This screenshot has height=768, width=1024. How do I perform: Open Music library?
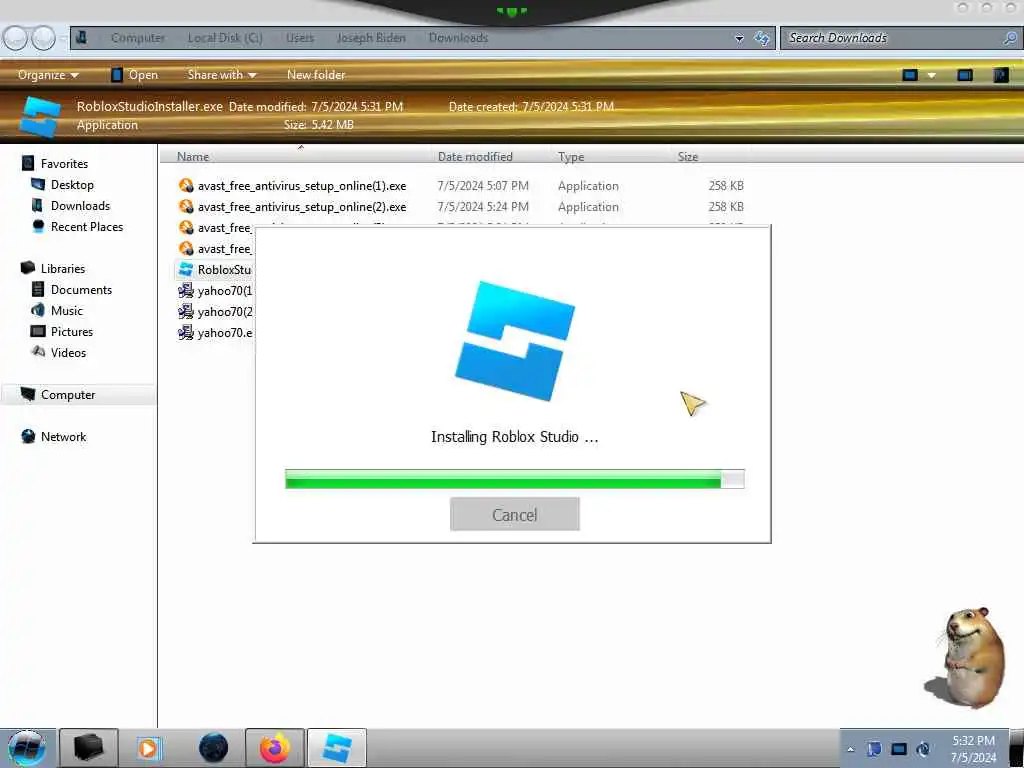(x=67, y=310)
